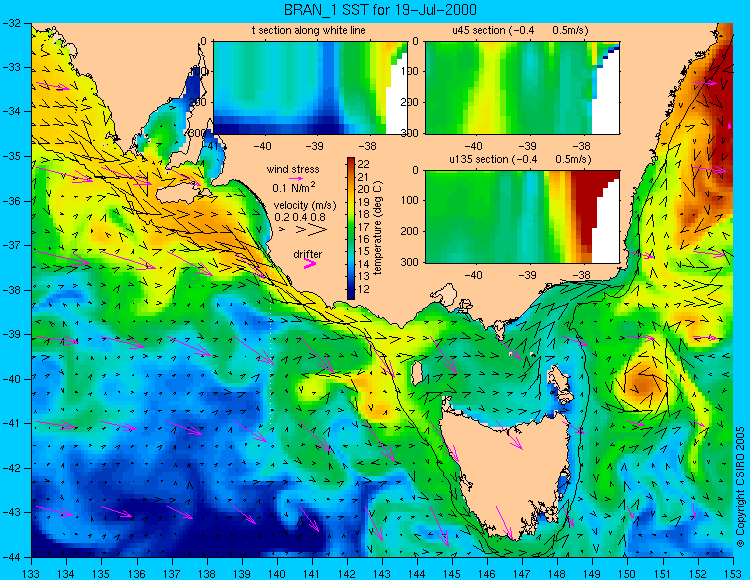Click the warm eddy east of Tasmania near 40S
The width and height of the screenshot is (750, 580).
click(x=640, y=384)
